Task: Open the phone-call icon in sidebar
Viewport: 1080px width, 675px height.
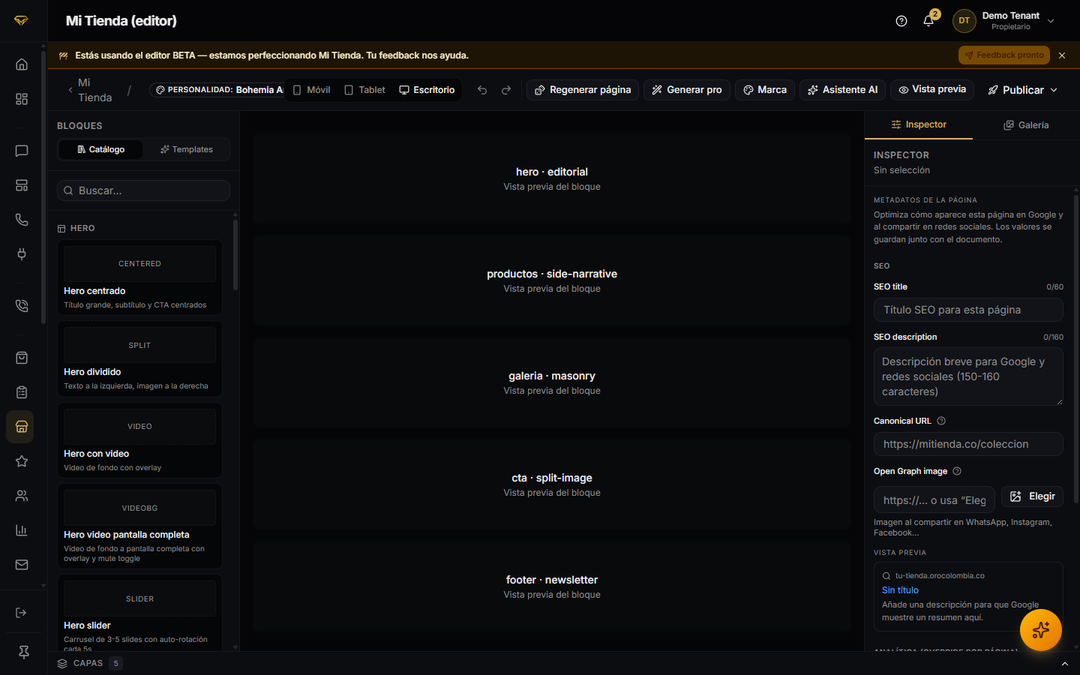Action: pyautogui.click(x=21, y=306)
